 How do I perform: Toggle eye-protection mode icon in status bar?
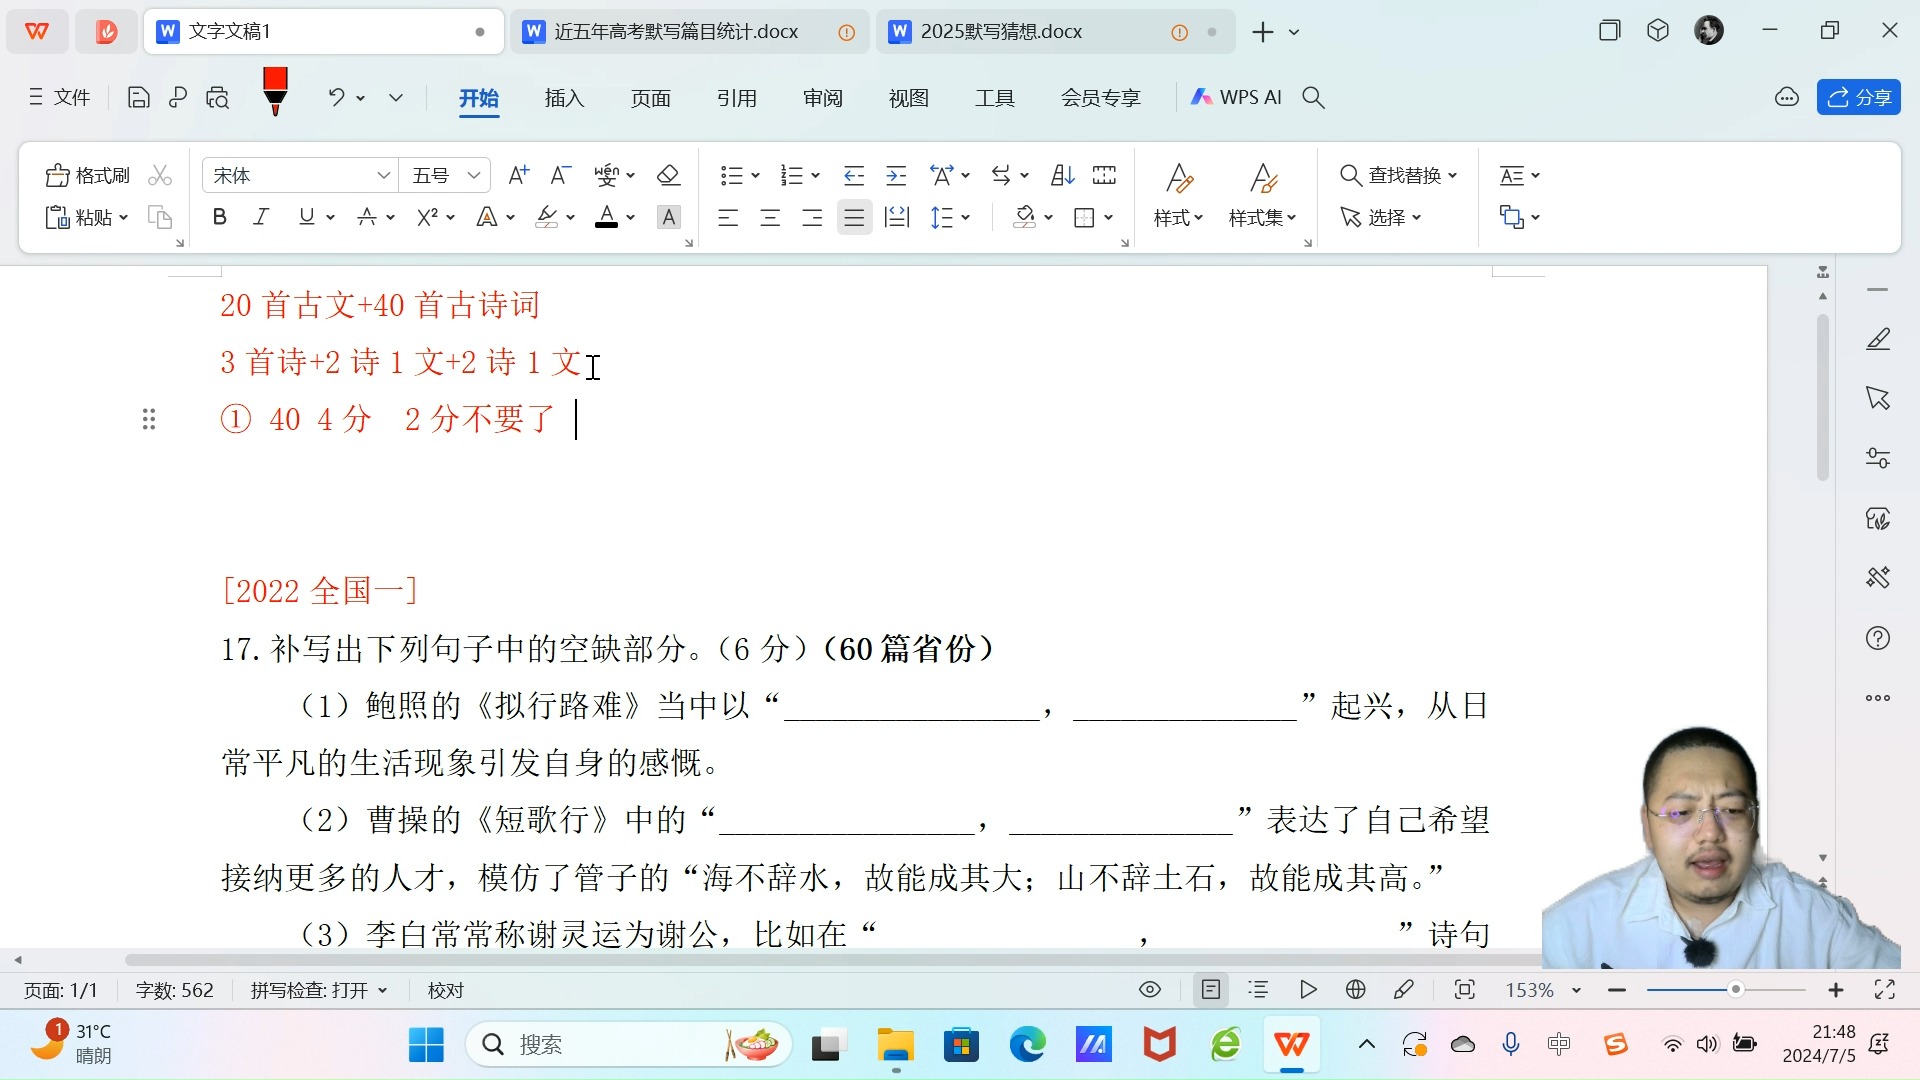(x=1150, y=990)
